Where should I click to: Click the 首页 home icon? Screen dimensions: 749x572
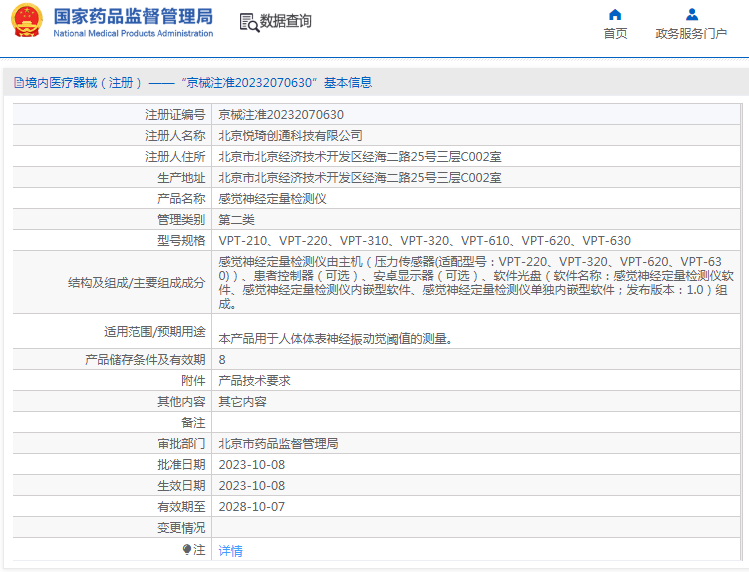tap(615, 15)
